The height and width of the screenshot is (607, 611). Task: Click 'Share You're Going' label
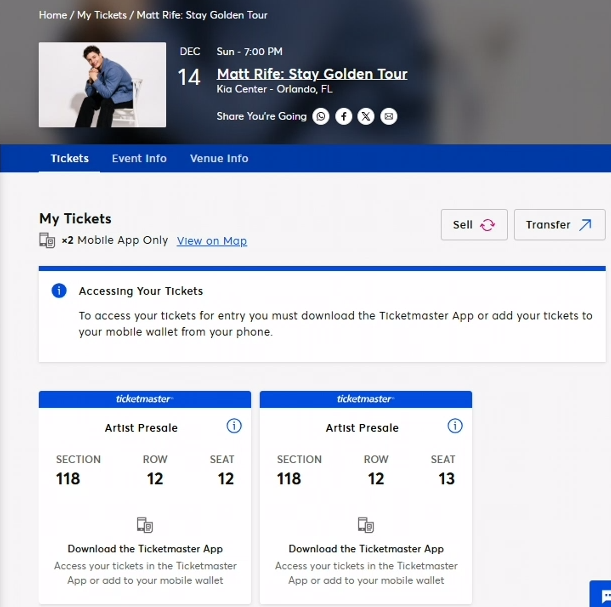tap(262, 116)
